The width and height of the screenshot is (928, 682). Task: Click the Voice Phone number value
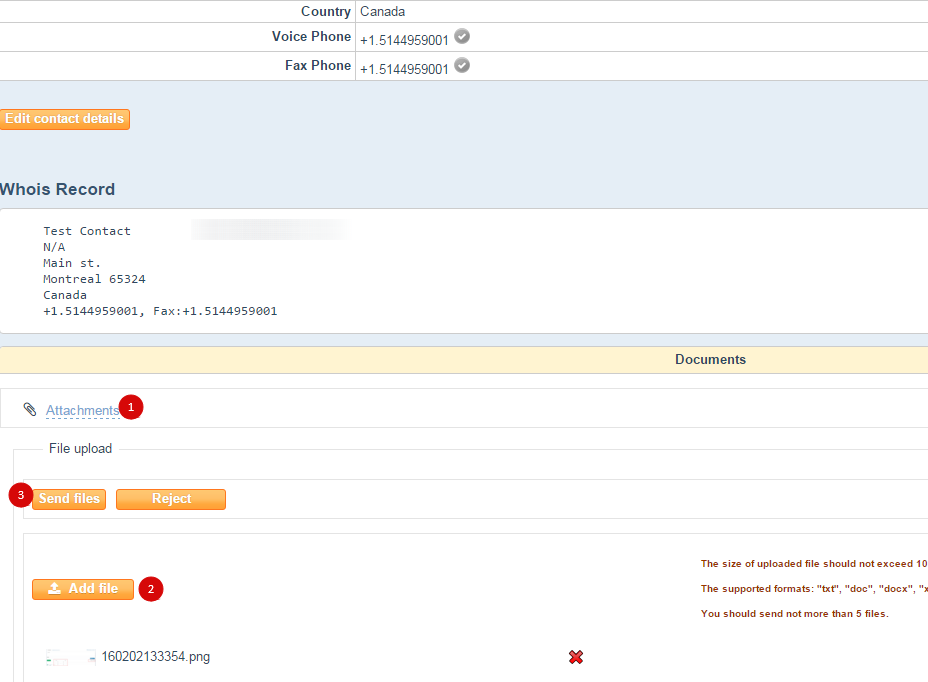[404, 40]
